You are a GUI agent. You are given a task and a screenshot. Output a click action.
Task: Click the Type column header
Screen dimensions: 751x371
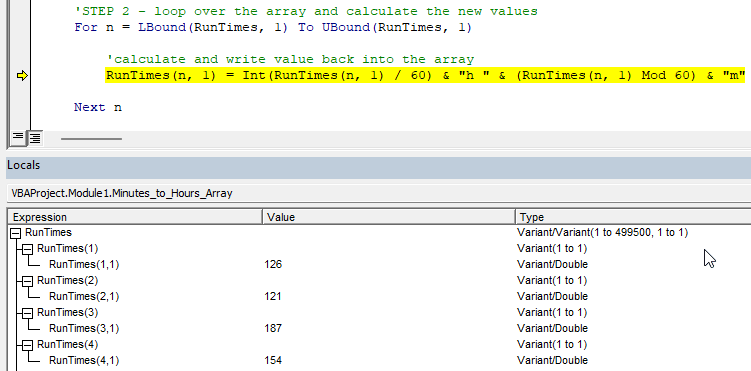(633, 217)
